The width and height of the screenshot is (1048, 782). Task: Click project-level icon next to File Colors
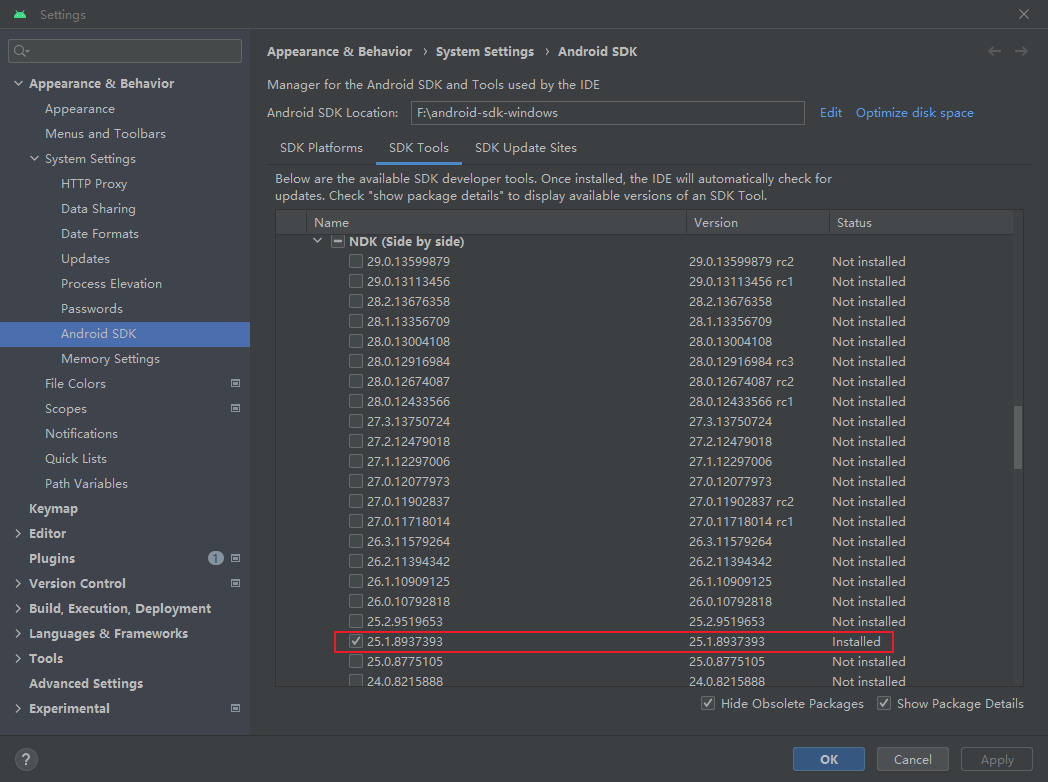[235, 384]
